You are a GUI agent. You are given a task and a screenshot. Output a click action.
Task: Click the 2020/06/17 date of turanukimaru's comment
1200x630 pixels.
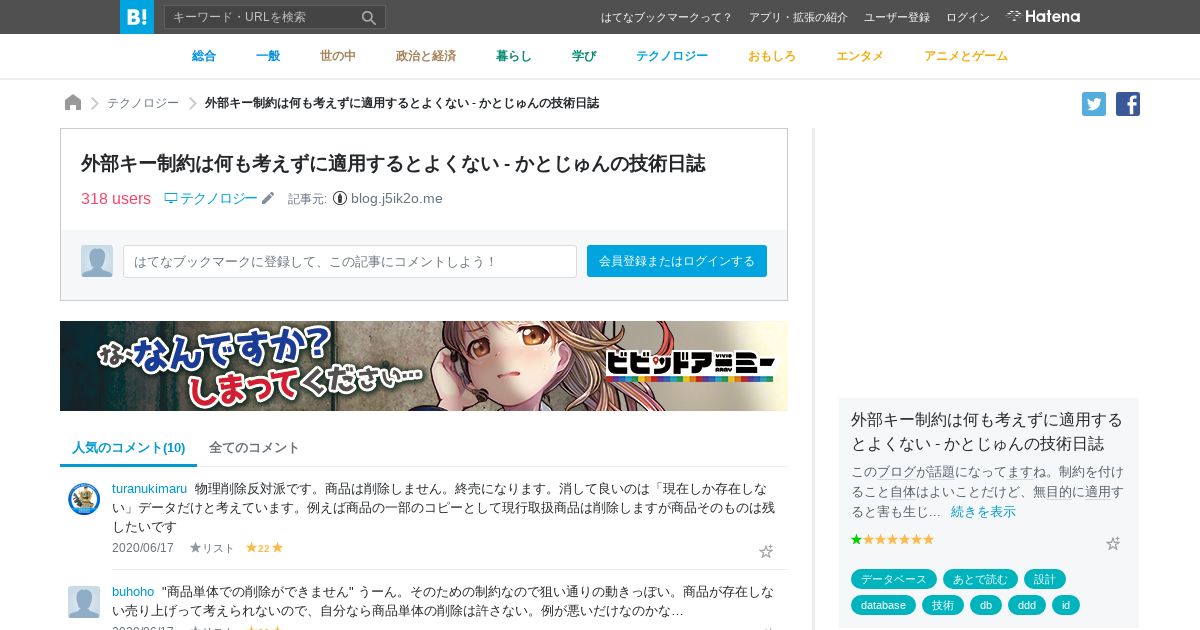click(x=143, y=548)
